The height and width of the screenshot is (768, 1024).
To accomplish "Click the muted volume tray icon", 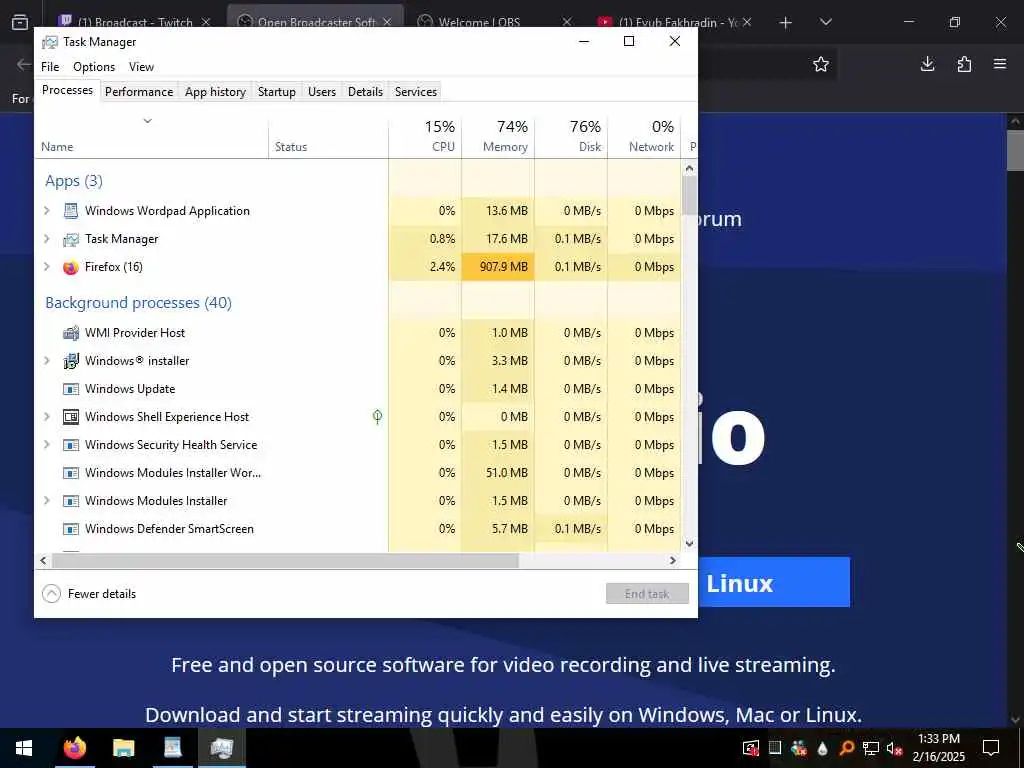I will [x=894, y=748].
